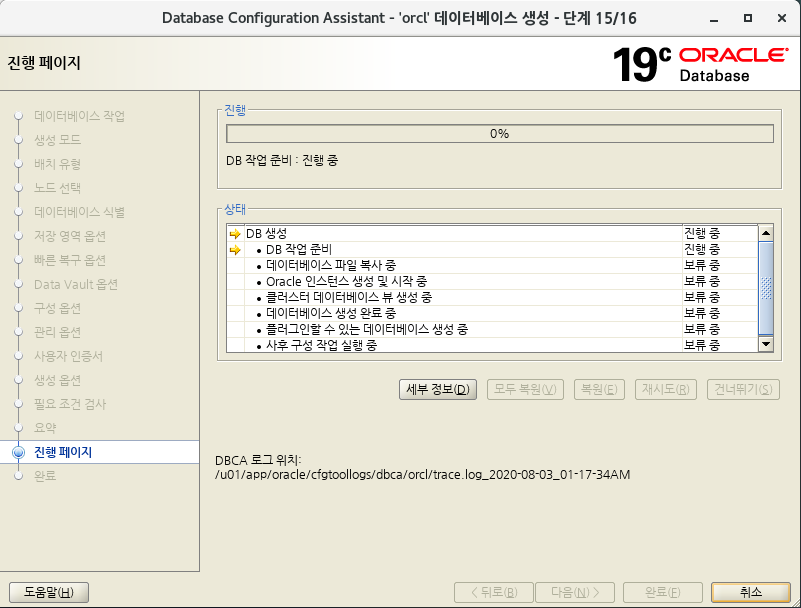Minimize the Database Configuration Assistant window
Viewport: 801px width, 608px height.
[x=714, y=19]
